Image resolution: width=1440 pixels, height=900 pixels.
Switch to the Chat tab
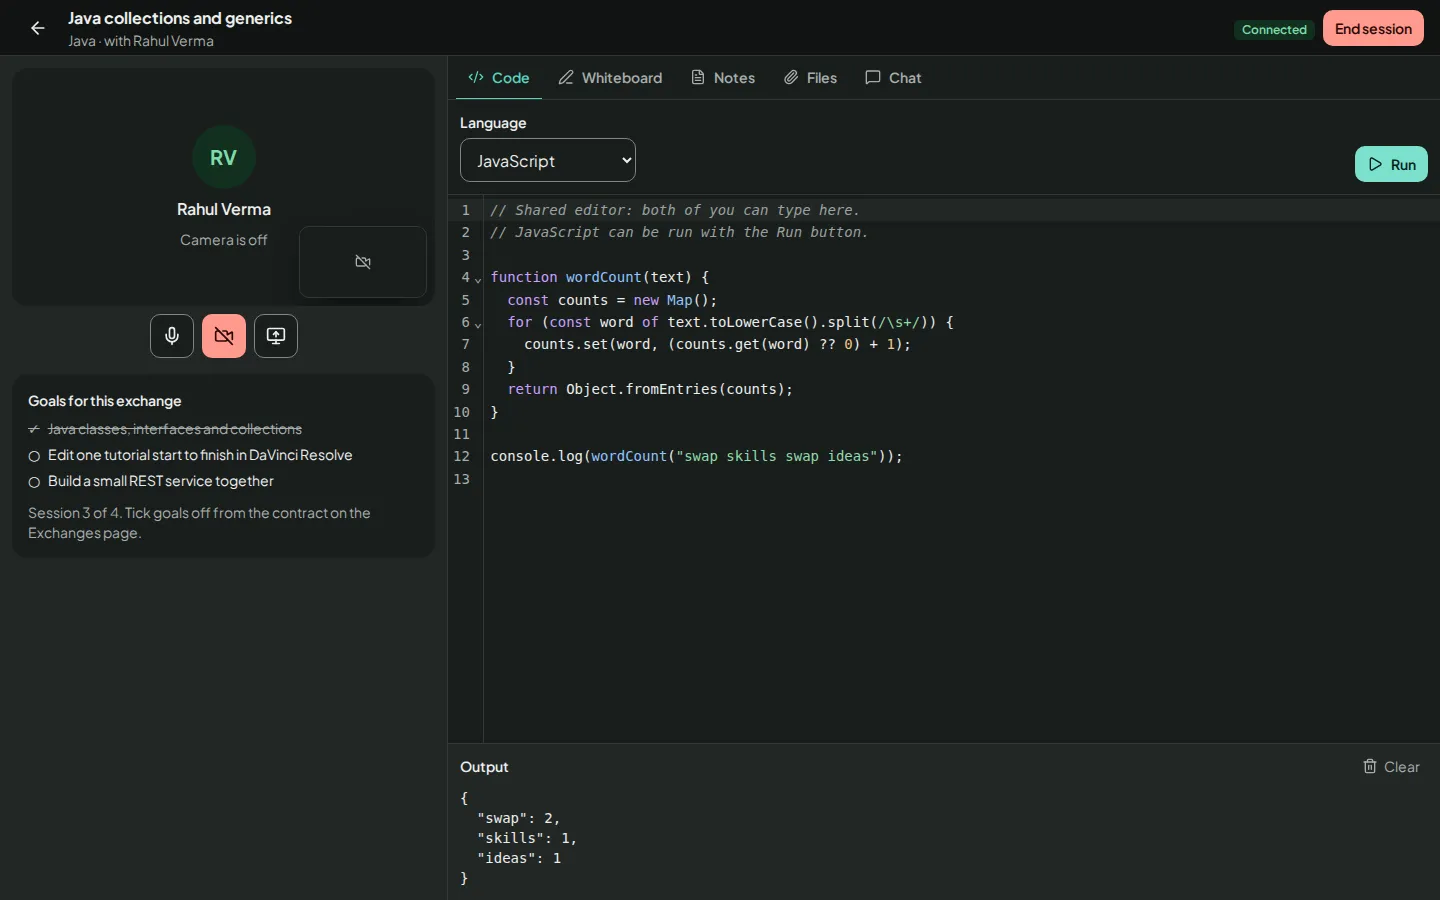893,78
